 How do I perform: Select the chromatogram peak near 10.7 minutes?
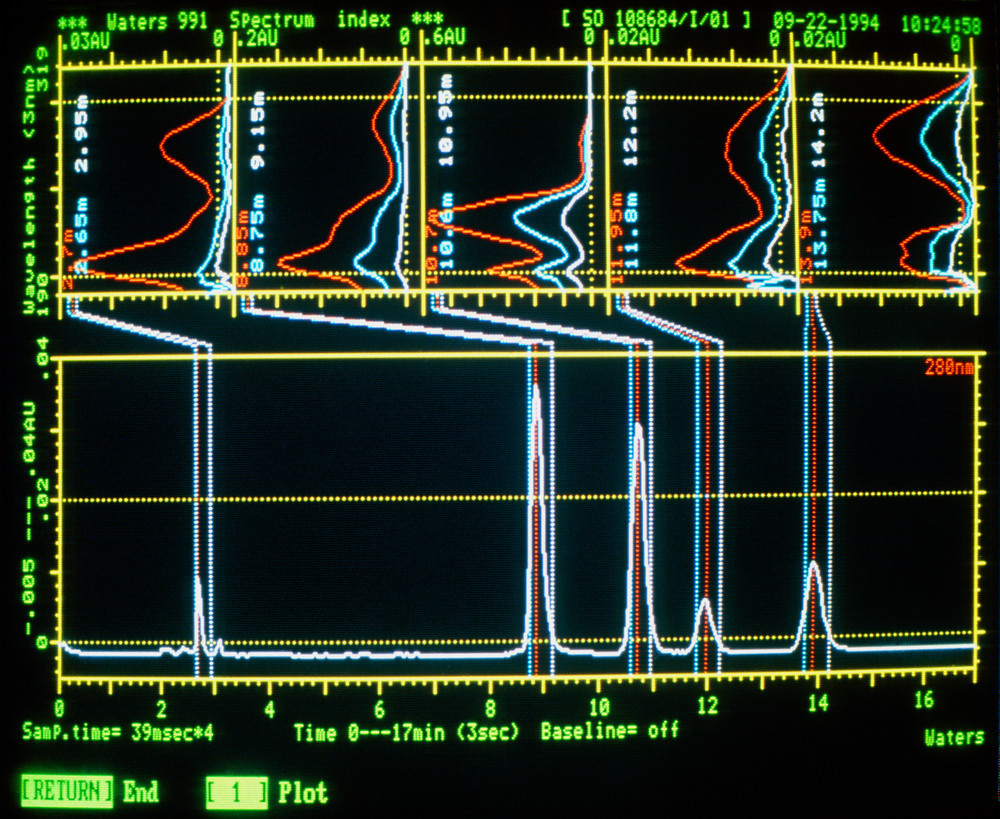coord(638,536)
